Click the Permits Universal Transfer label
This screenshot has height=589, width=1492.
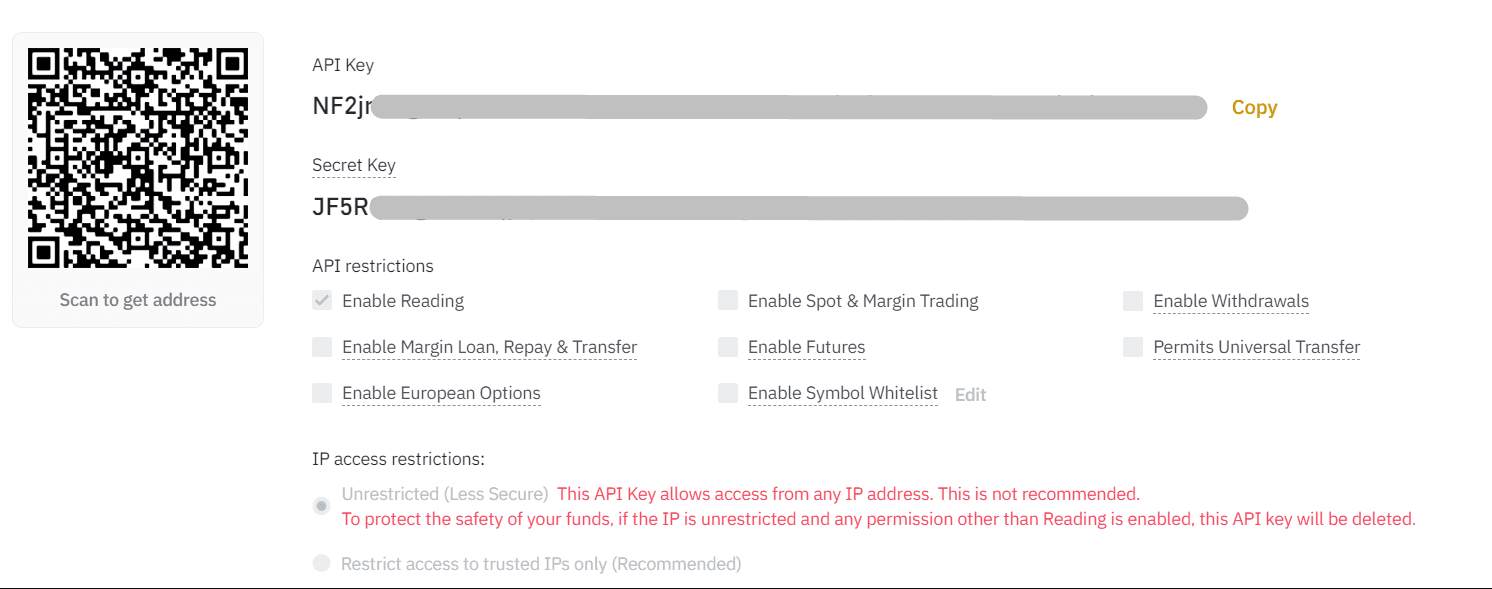click(x=1256, y=347)
